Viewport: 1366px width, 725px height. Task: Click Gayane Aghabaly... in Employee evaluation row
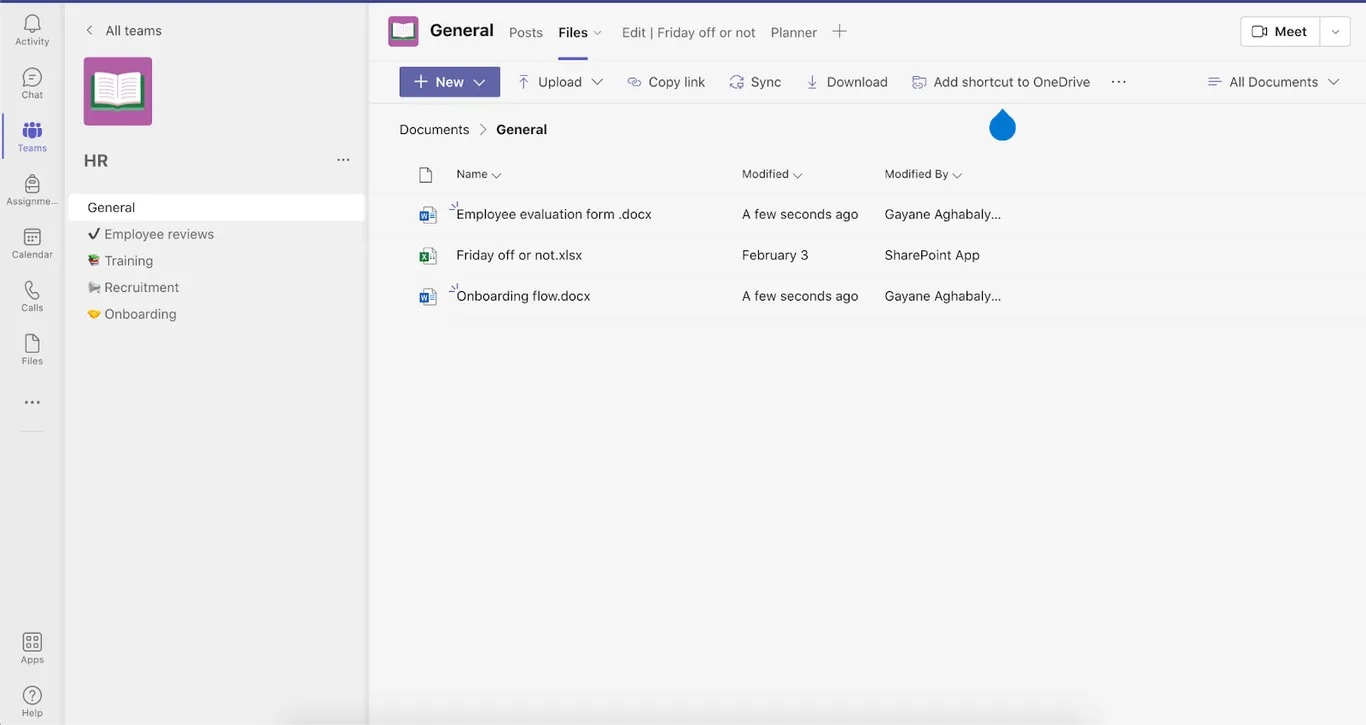(943, 214)
